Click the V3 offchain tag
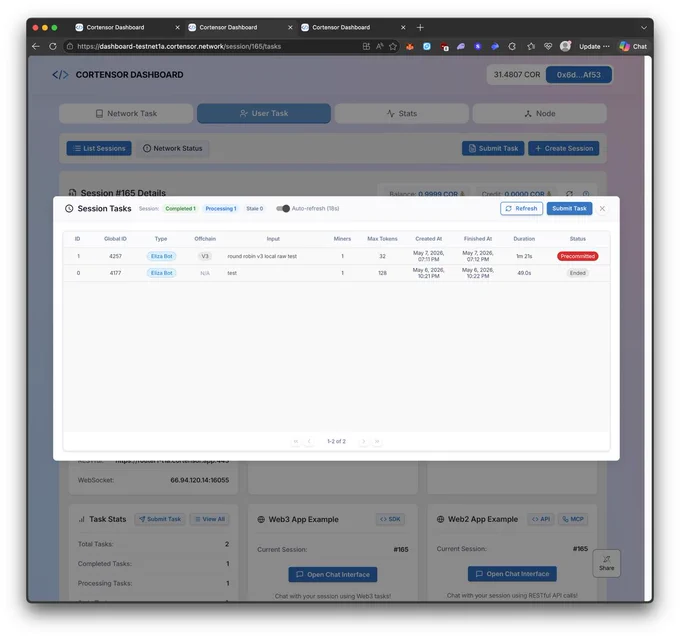 (x=205, y=256)
